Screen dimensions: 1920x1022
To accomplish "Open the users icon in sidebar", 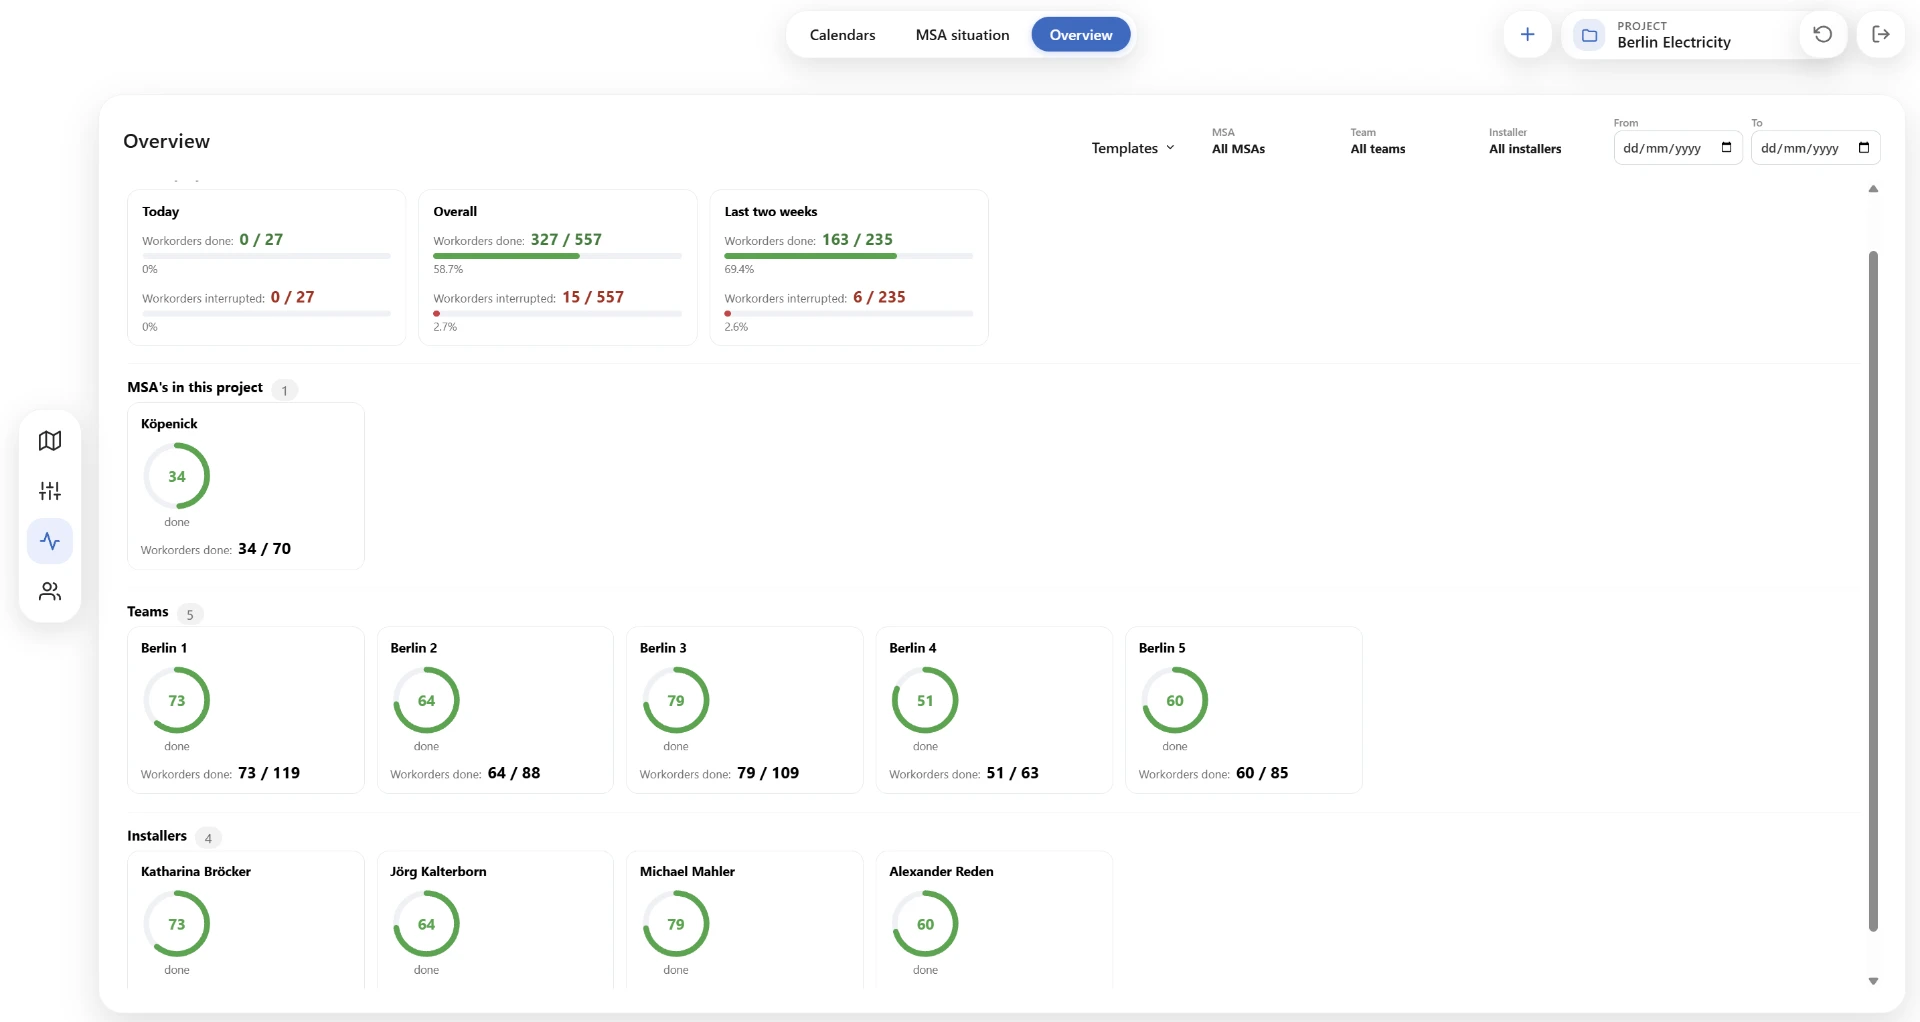I will [x=50, y=591].
